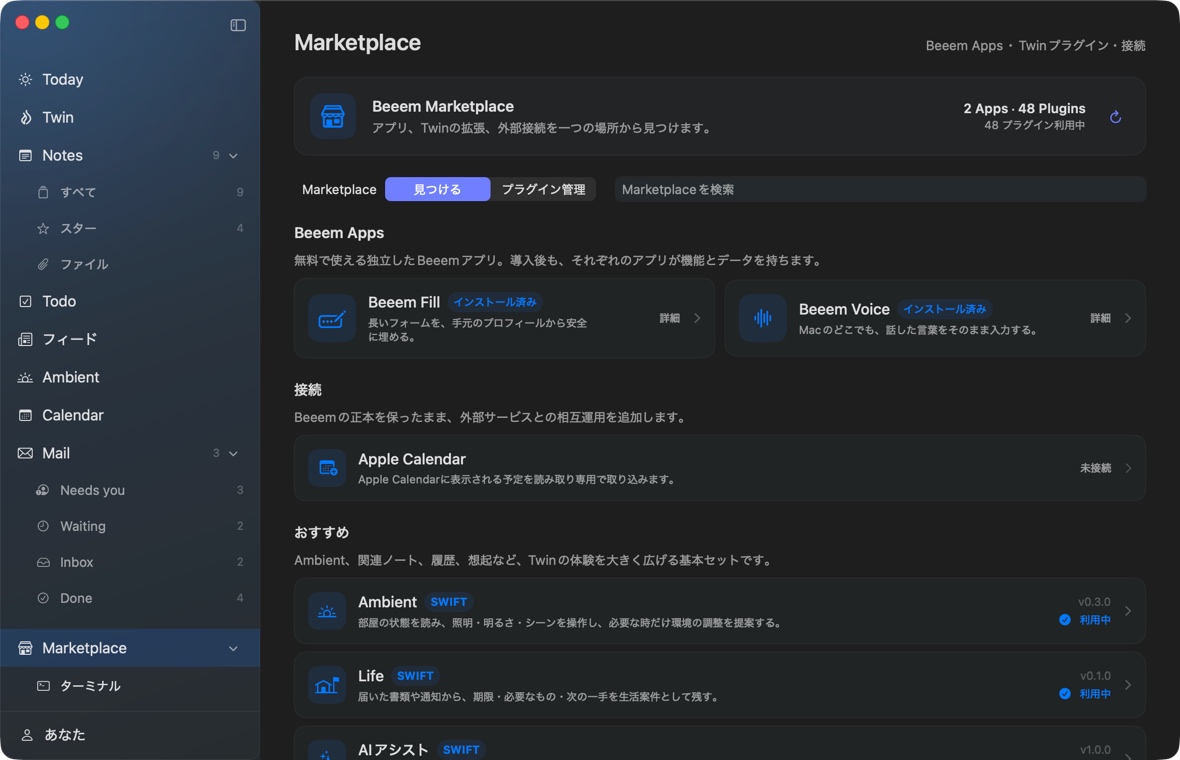
Task: Click the Beeem Fill インストール済み badge
Action: tap(494, 302)
